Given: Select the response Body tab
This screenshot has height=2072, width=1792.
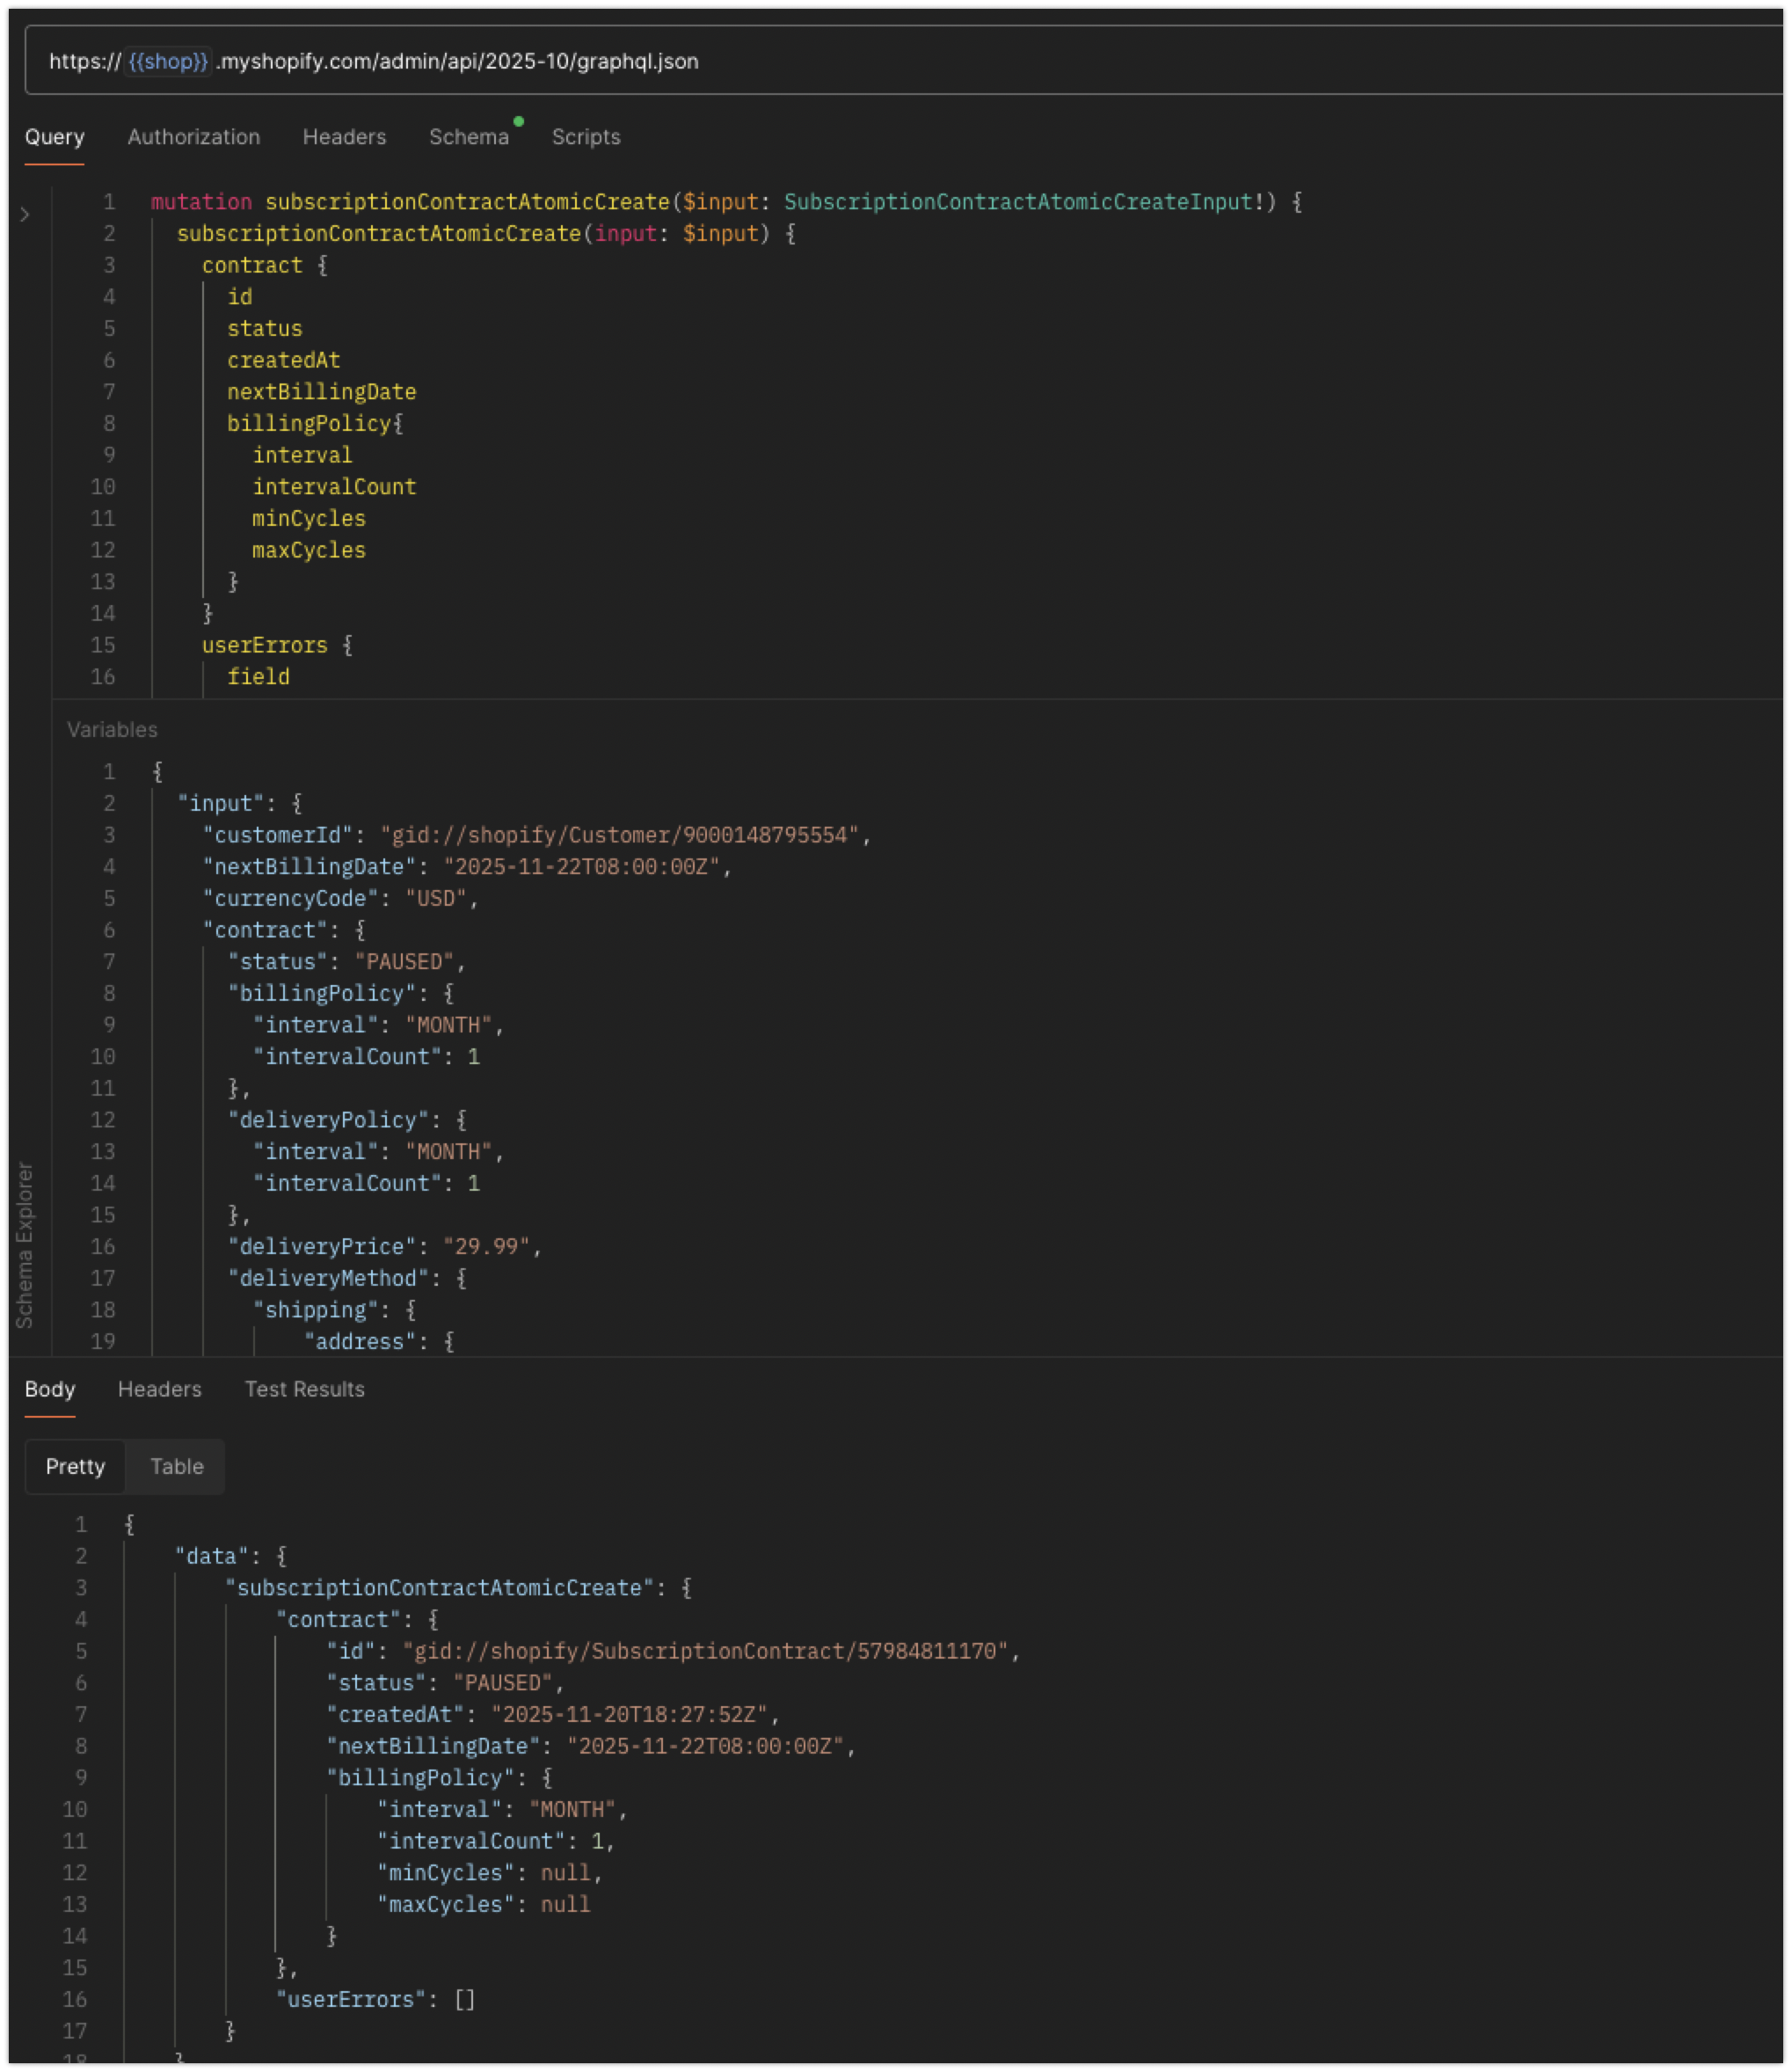Looking at the screenshot, I should (50, 1389).
